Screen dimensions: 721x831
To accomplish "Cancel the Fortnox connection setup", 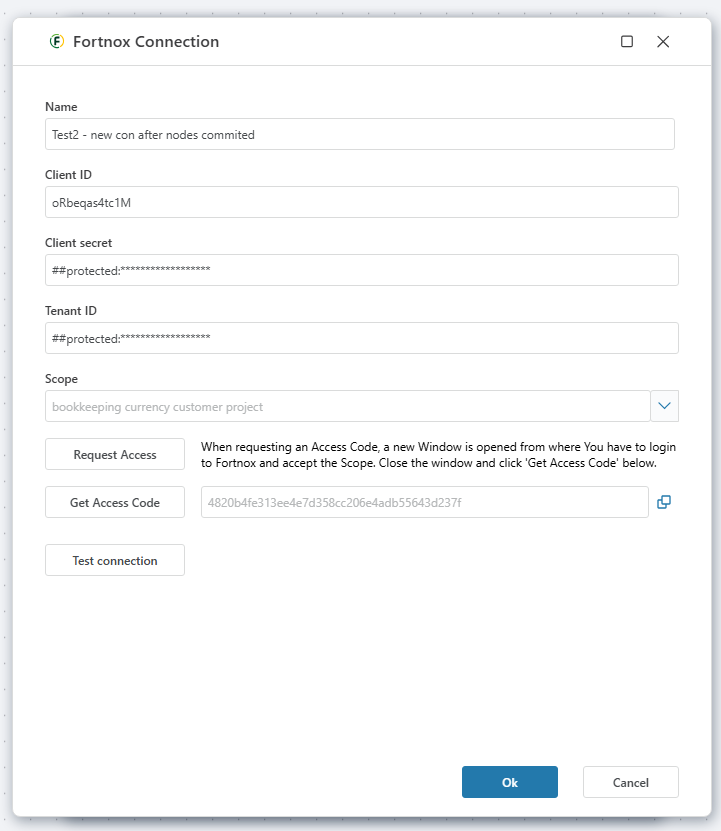I will point(630,782).
